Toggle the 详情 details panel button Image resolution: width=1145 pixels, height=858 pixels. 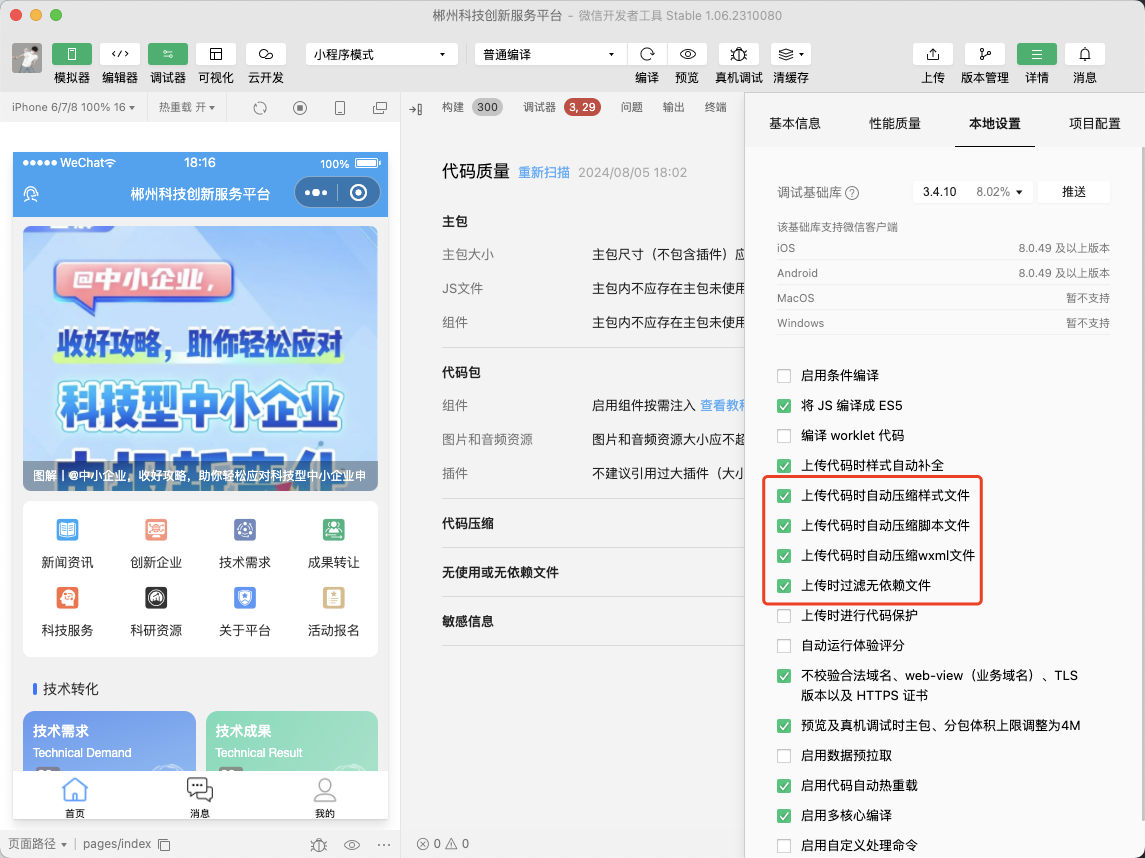1036,54
